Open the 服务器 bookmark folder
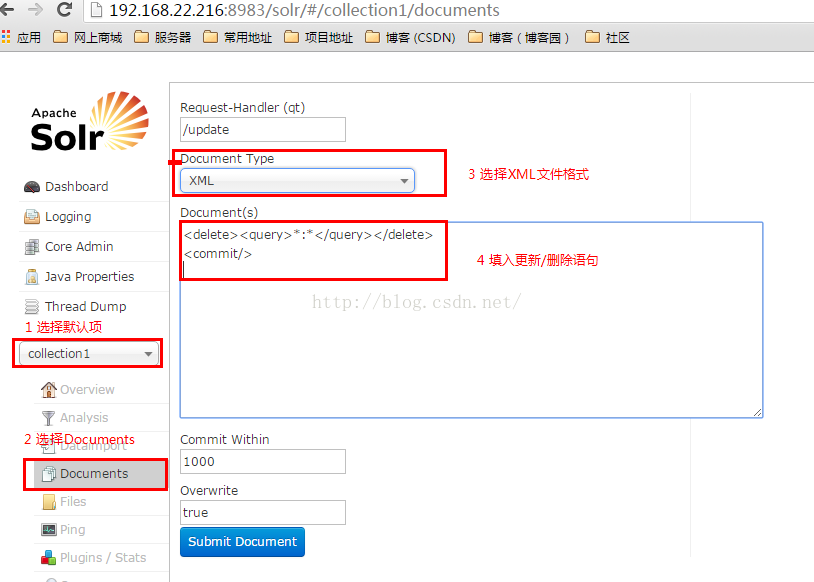This screenshot has width=814, height=582. coord(162,37)
